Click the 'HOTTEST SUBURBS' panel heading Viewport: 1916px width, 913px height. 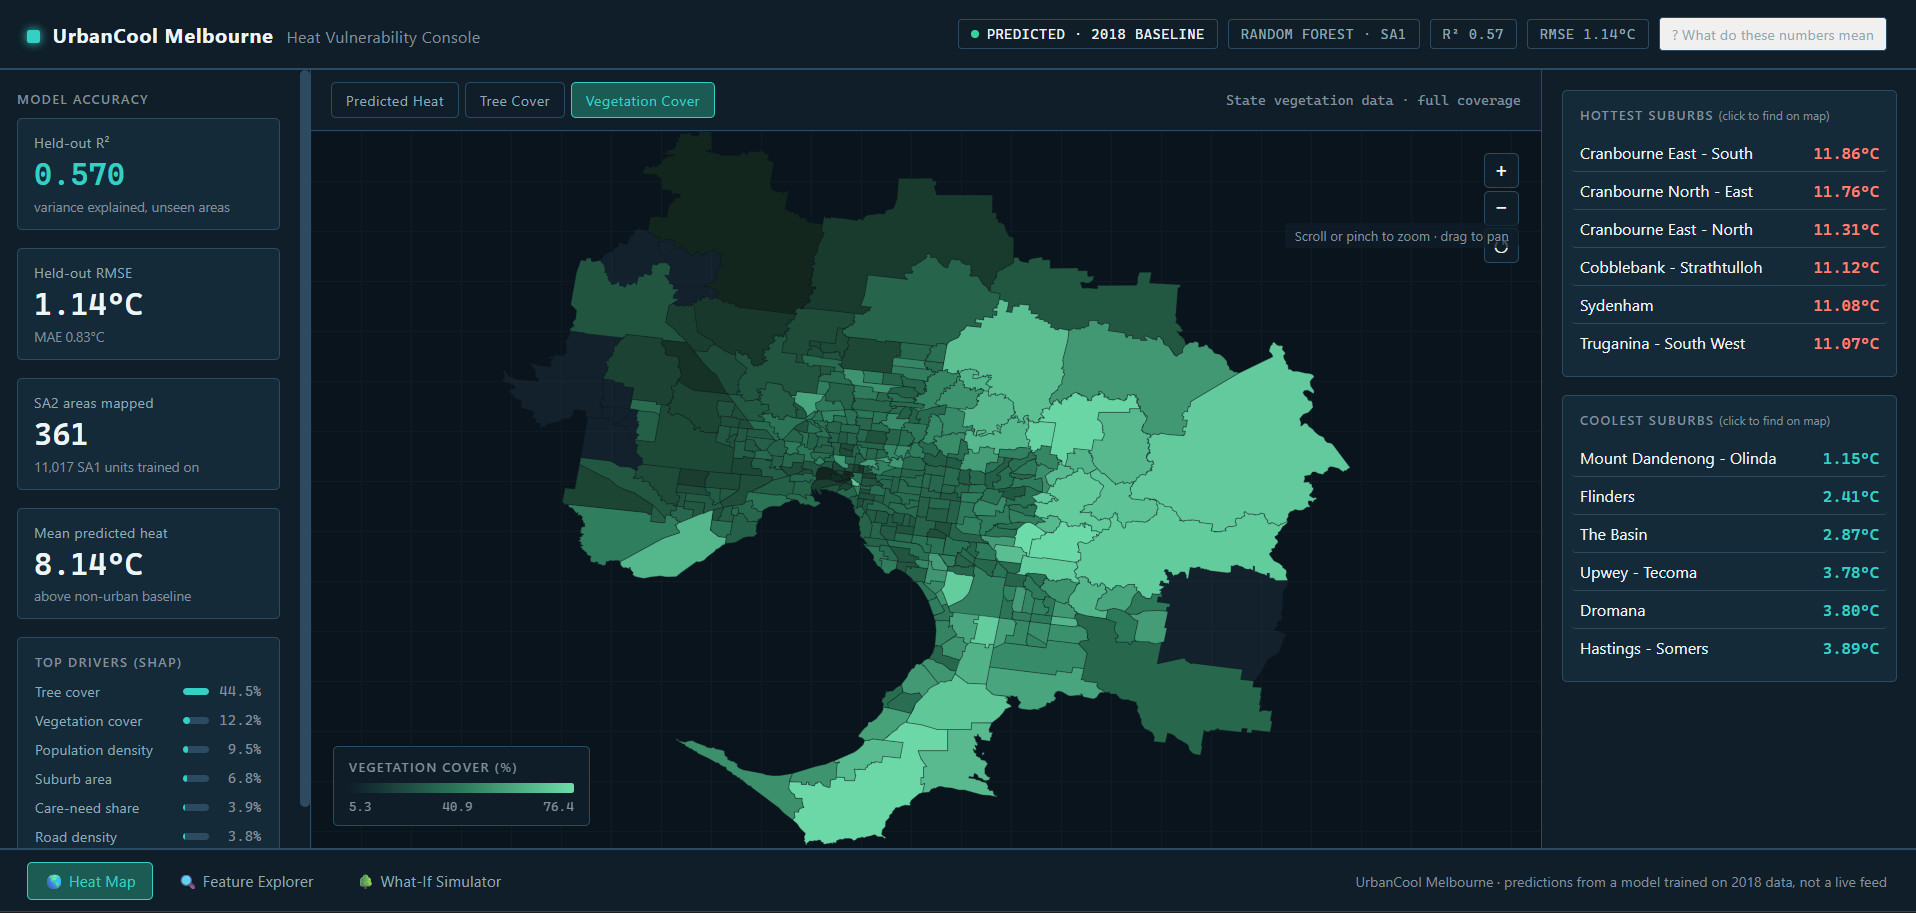click(x=1646, y=116)
